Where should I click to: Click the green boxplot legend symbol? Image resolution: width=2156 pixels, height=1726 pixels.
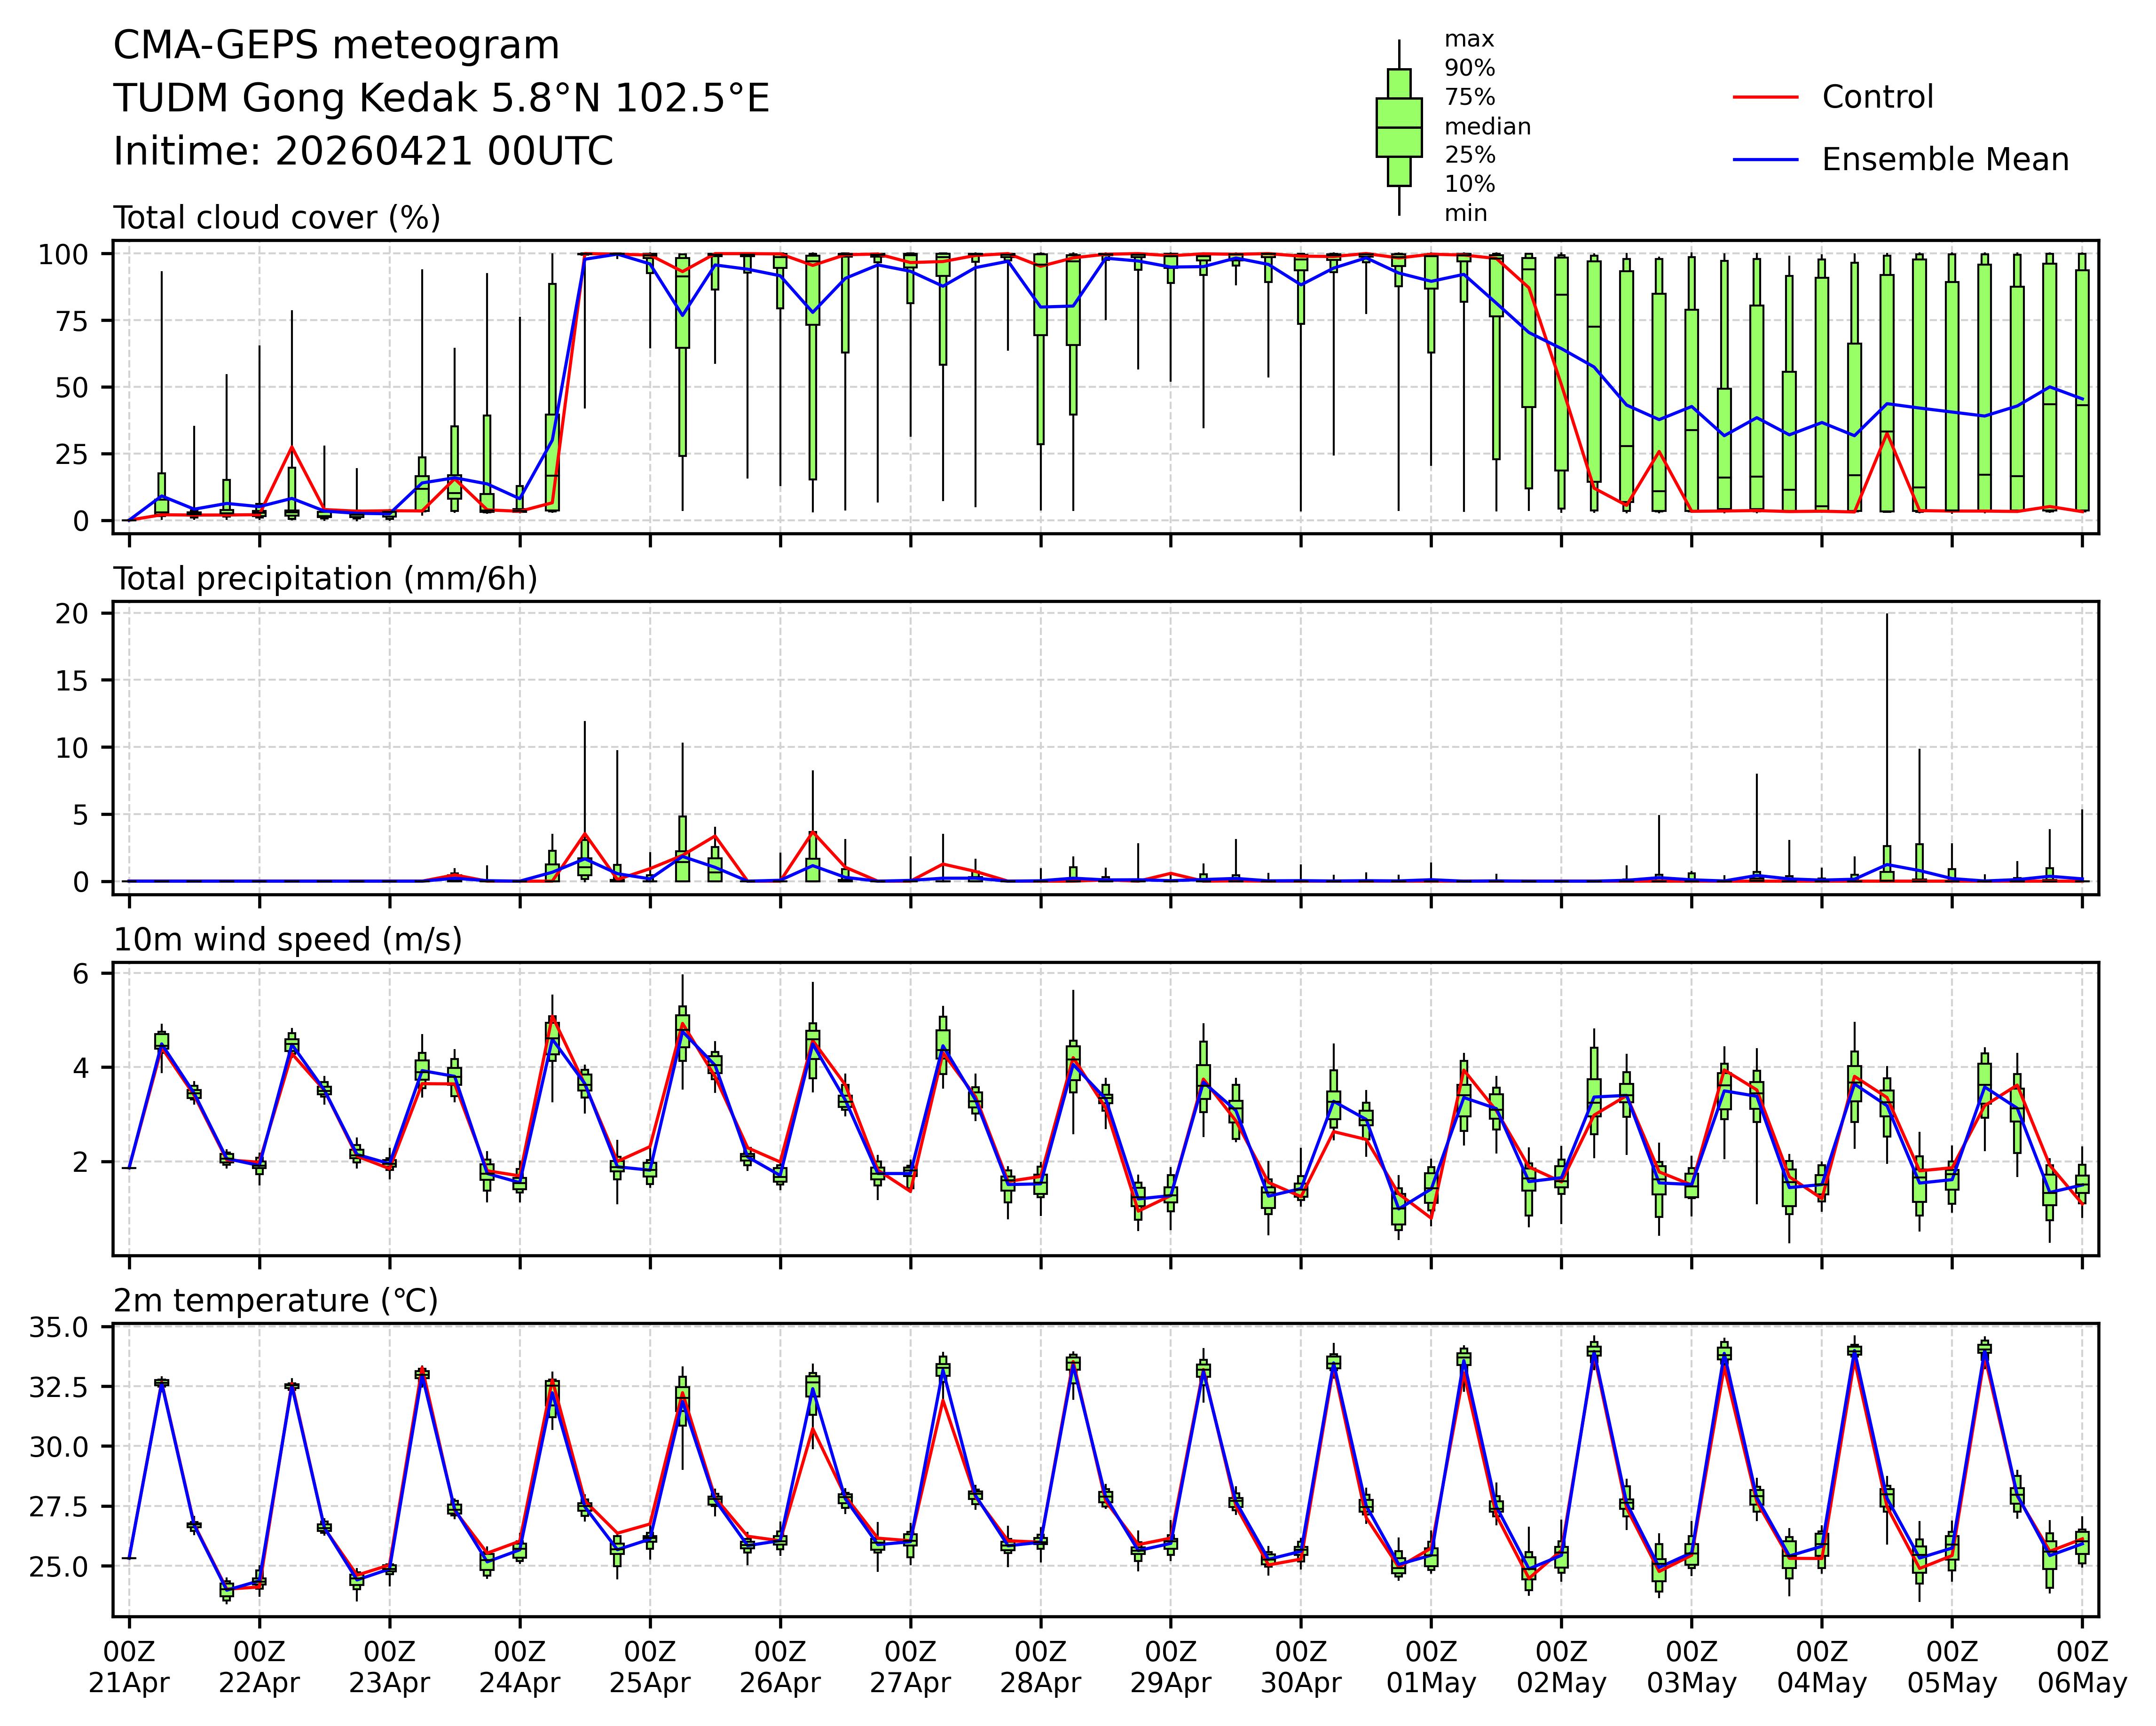(1398, 128)
